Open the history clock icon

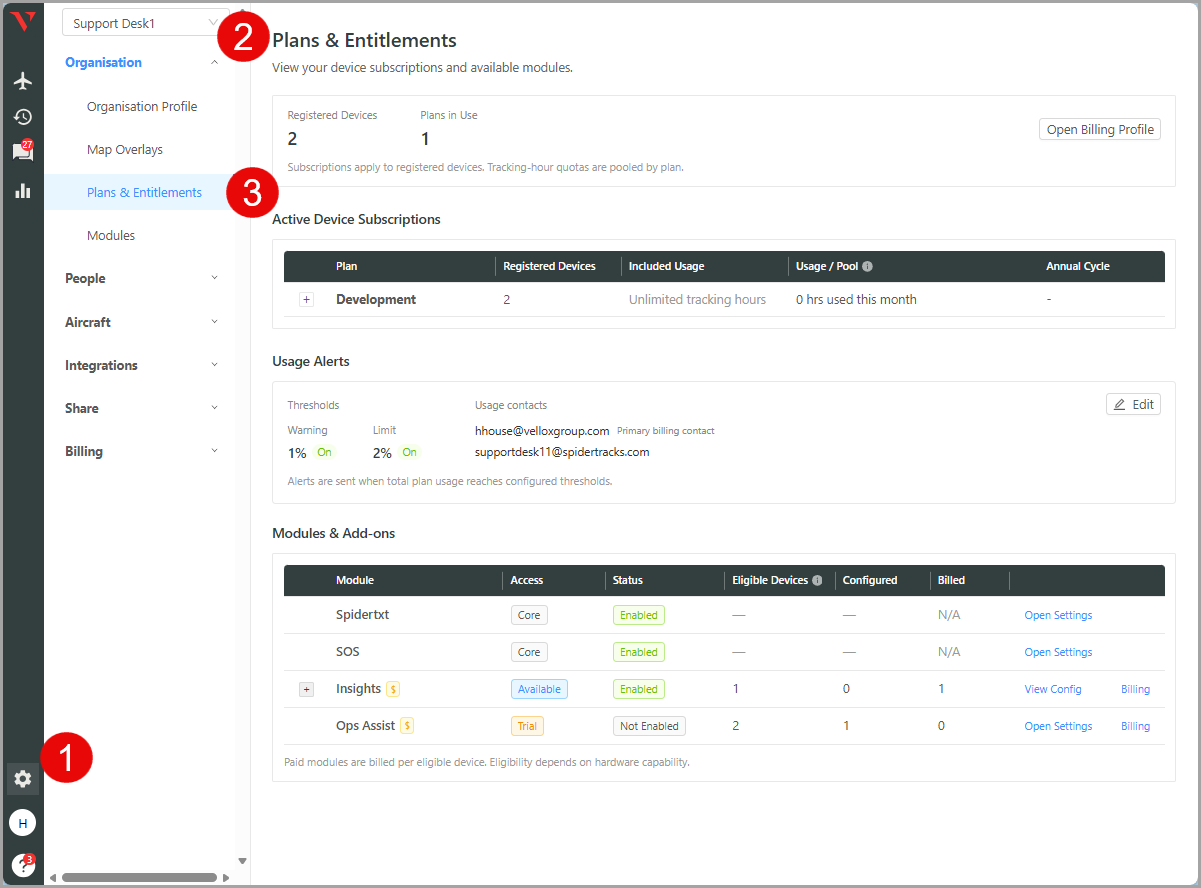[x=22, y=117]
